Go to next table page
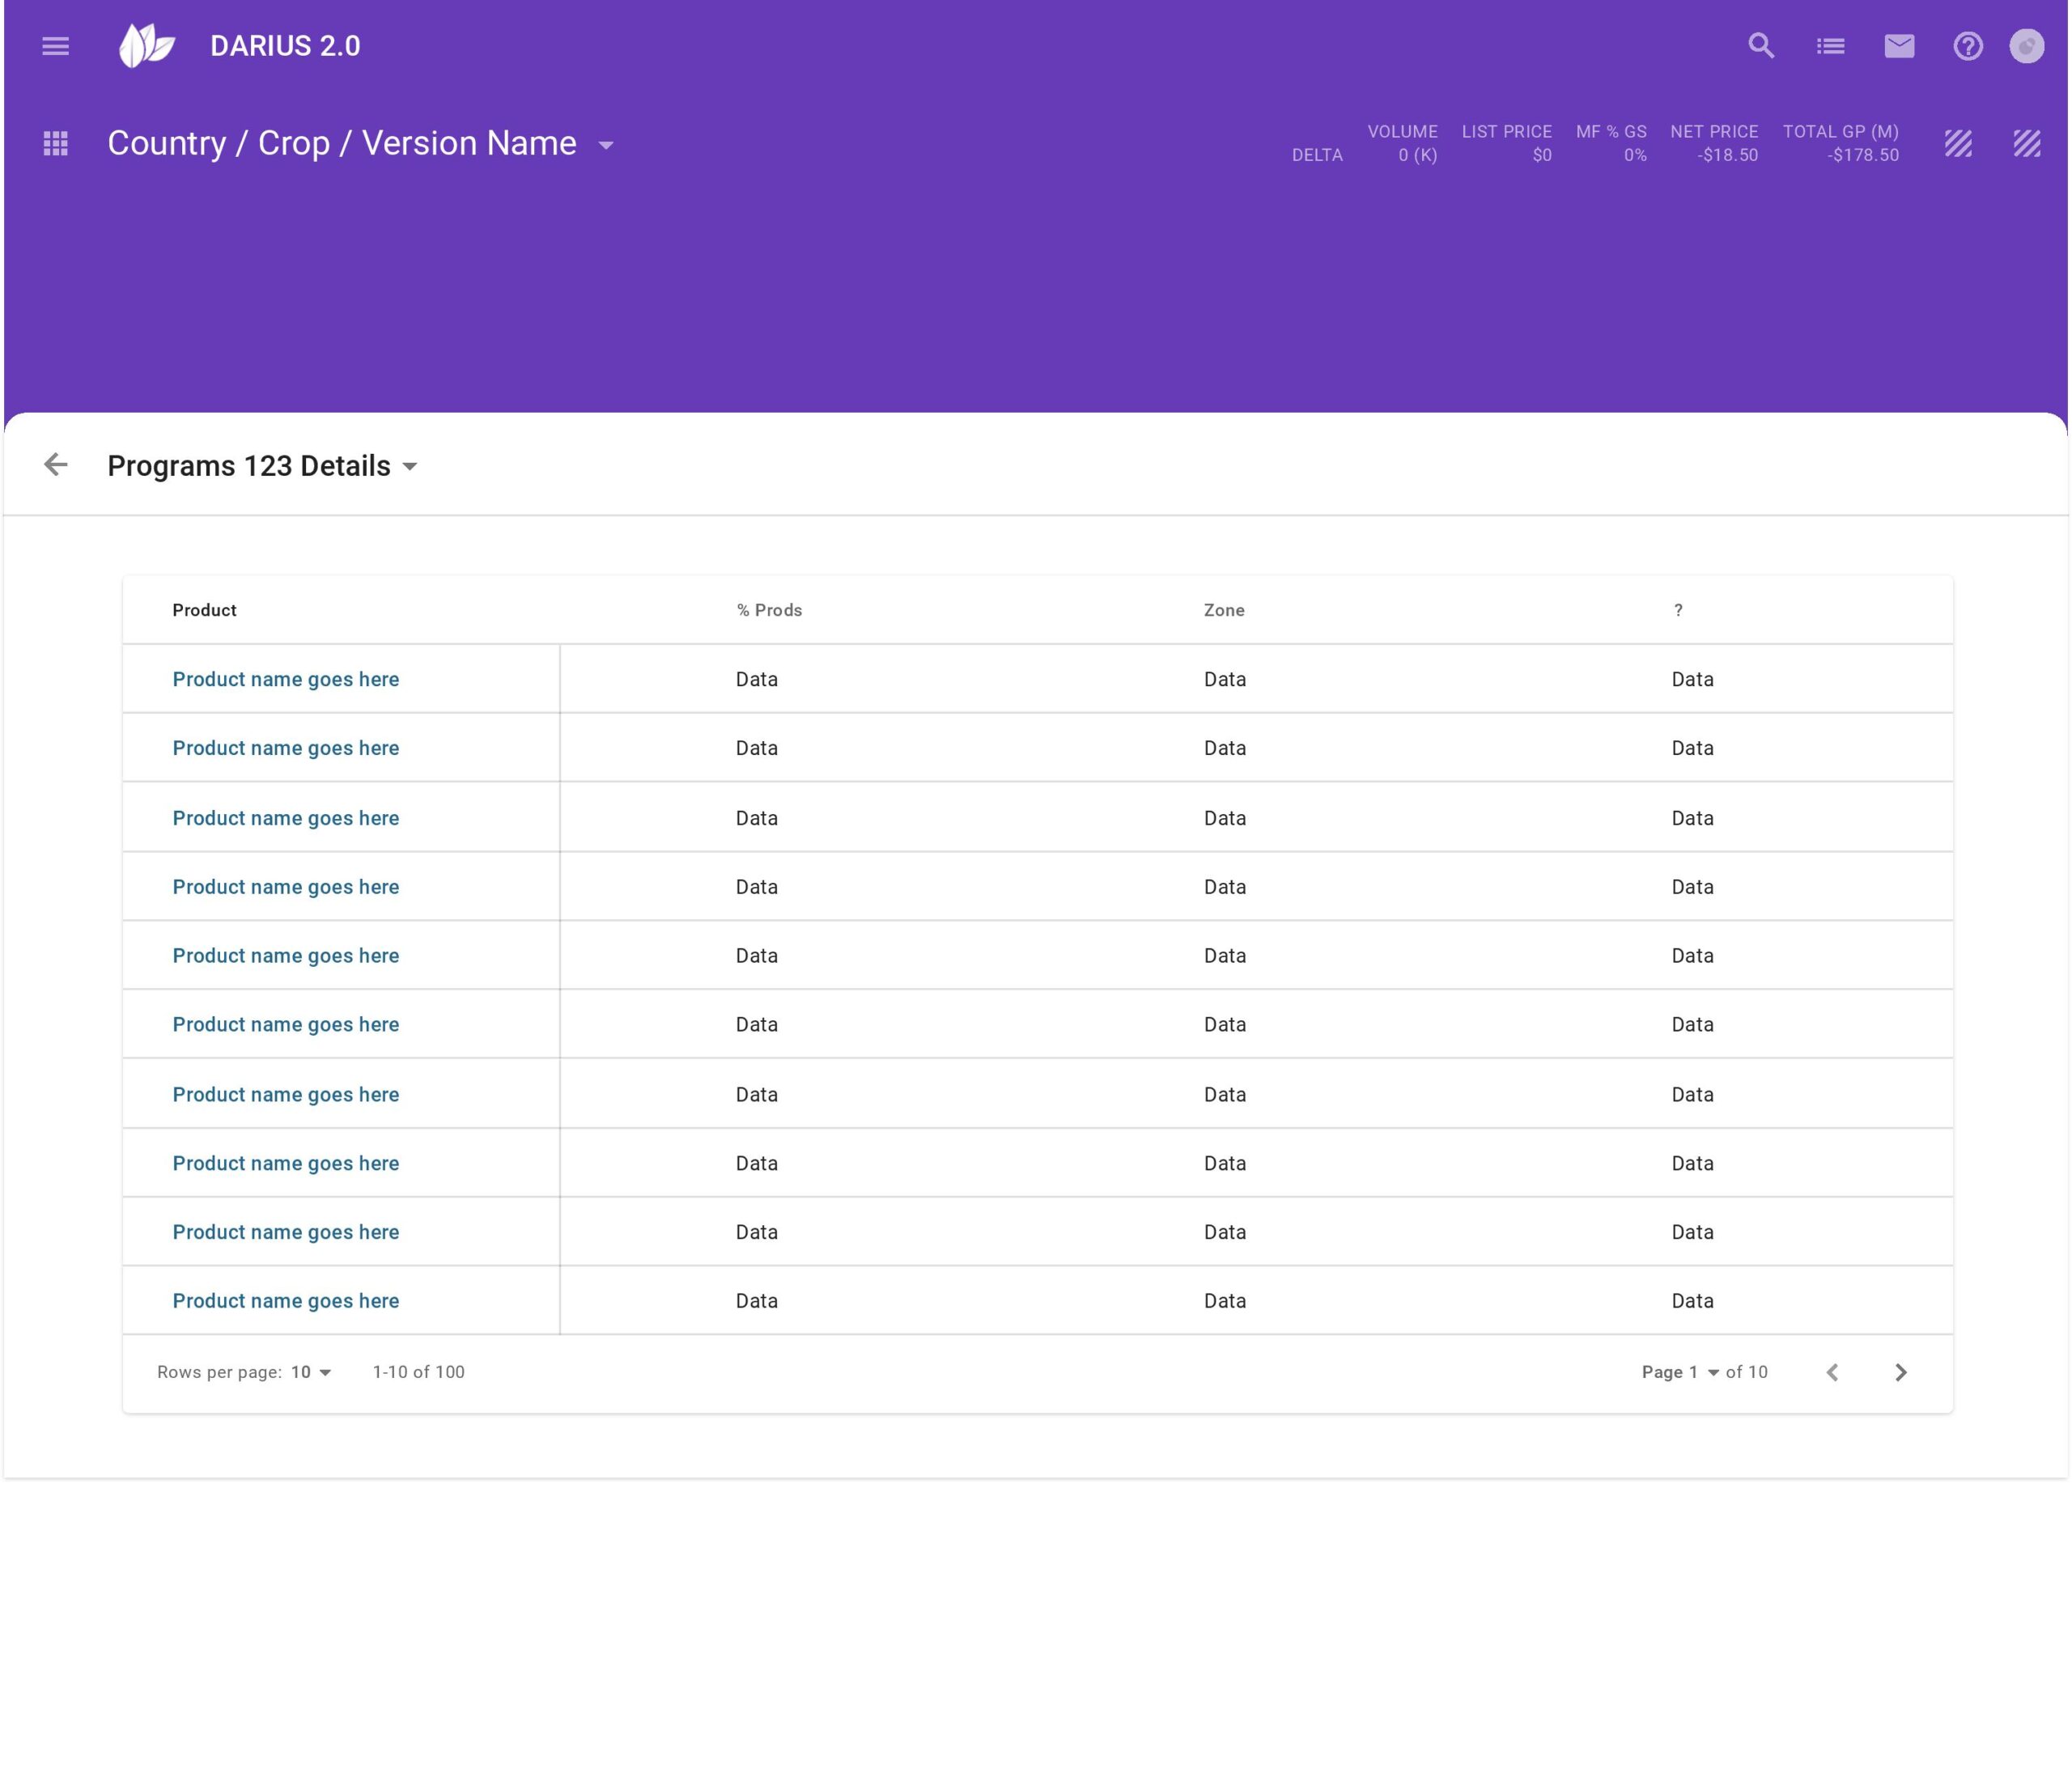This screenshot has width=2072, height=1785. coord(1900,1372)
